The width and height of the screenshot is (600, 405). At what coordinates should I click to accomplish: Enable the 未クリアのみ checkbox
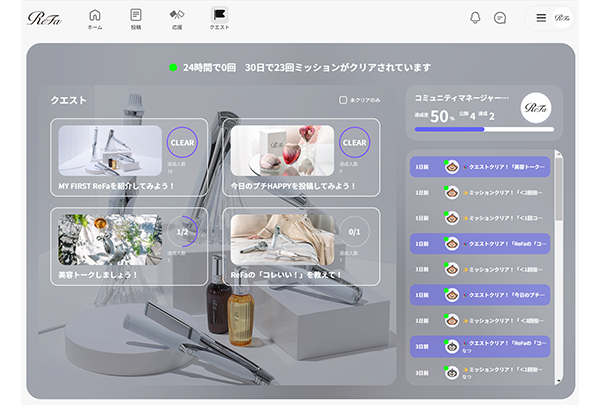coord(343,100)
